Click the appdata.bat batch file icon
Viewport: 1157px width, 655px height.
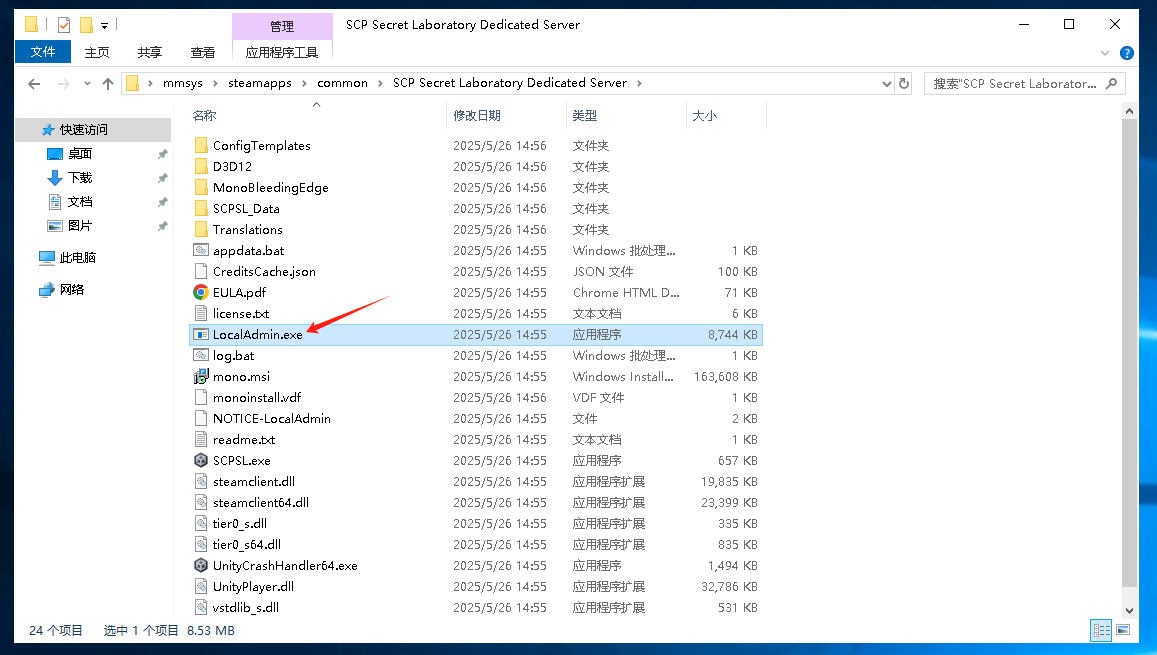pos(201,250)
